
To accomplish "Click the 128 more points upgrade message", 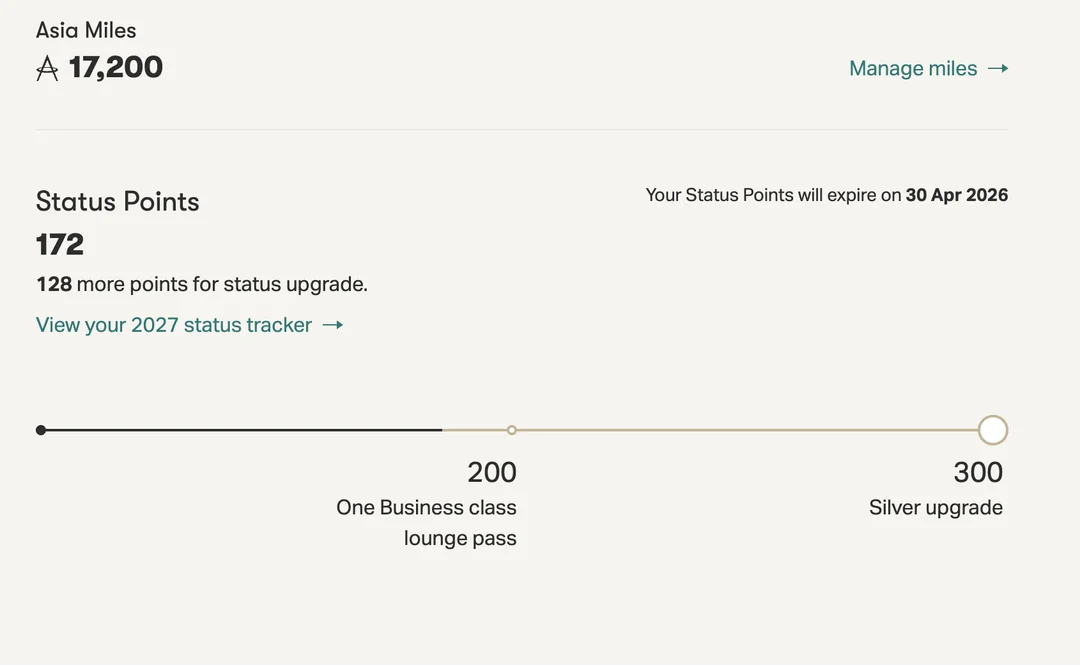I will 202,284.
